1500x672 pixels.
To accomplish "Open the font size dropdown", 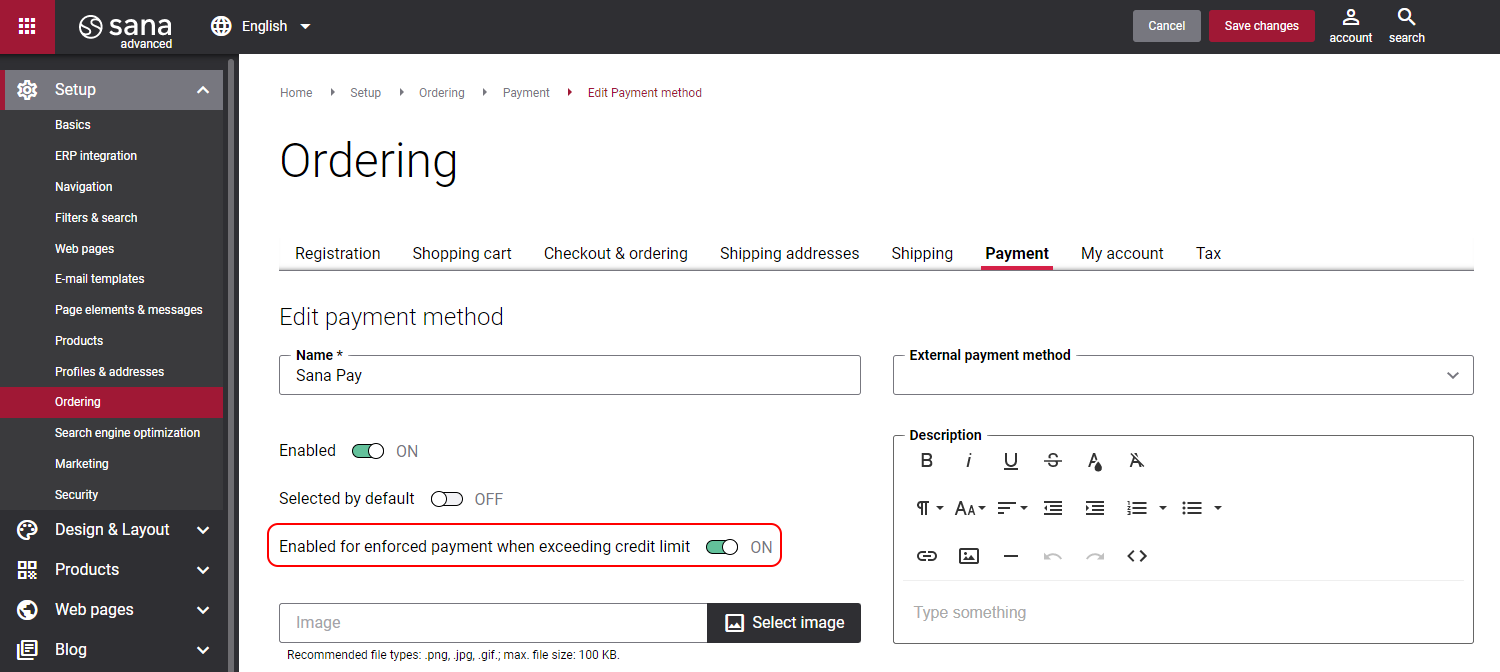I will (x=970, y=508).
